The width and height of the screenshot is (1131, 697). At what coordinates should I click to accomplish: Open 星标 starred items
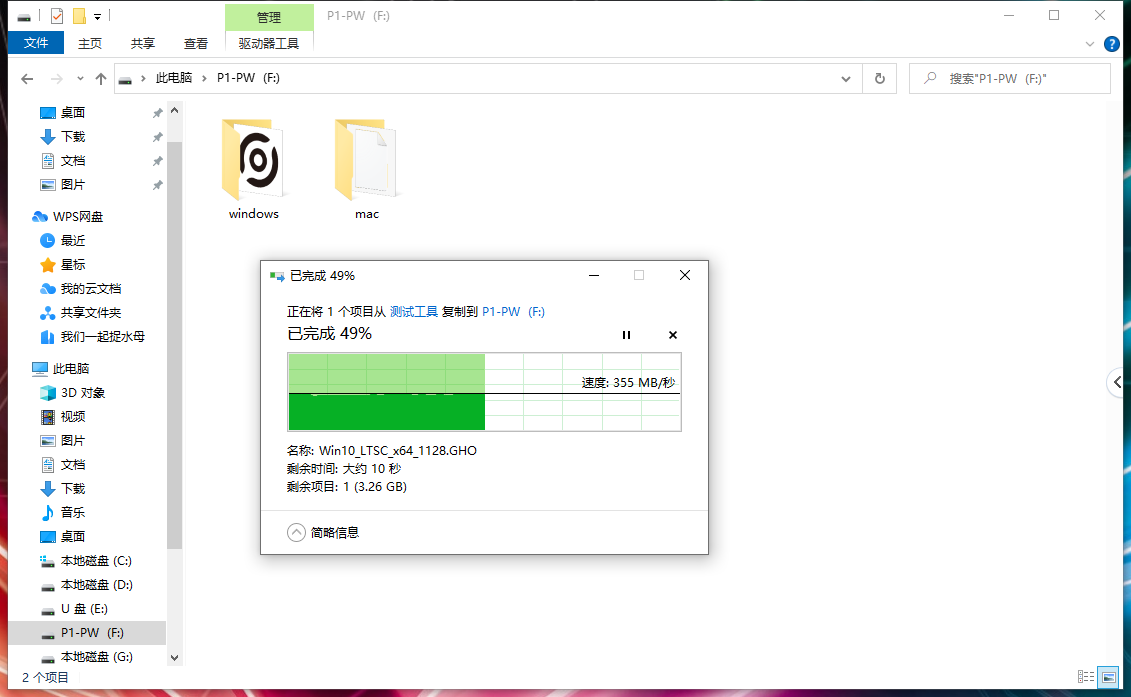click(x=73, y=265)
